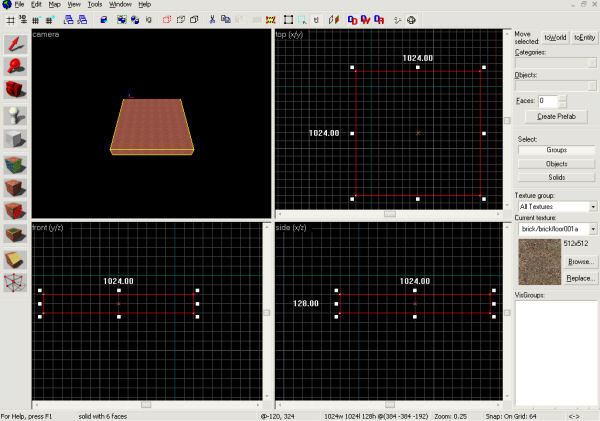This screenshot has height=421, width=600.
Task: Click Save Window State icon
Action: [82, 20]
